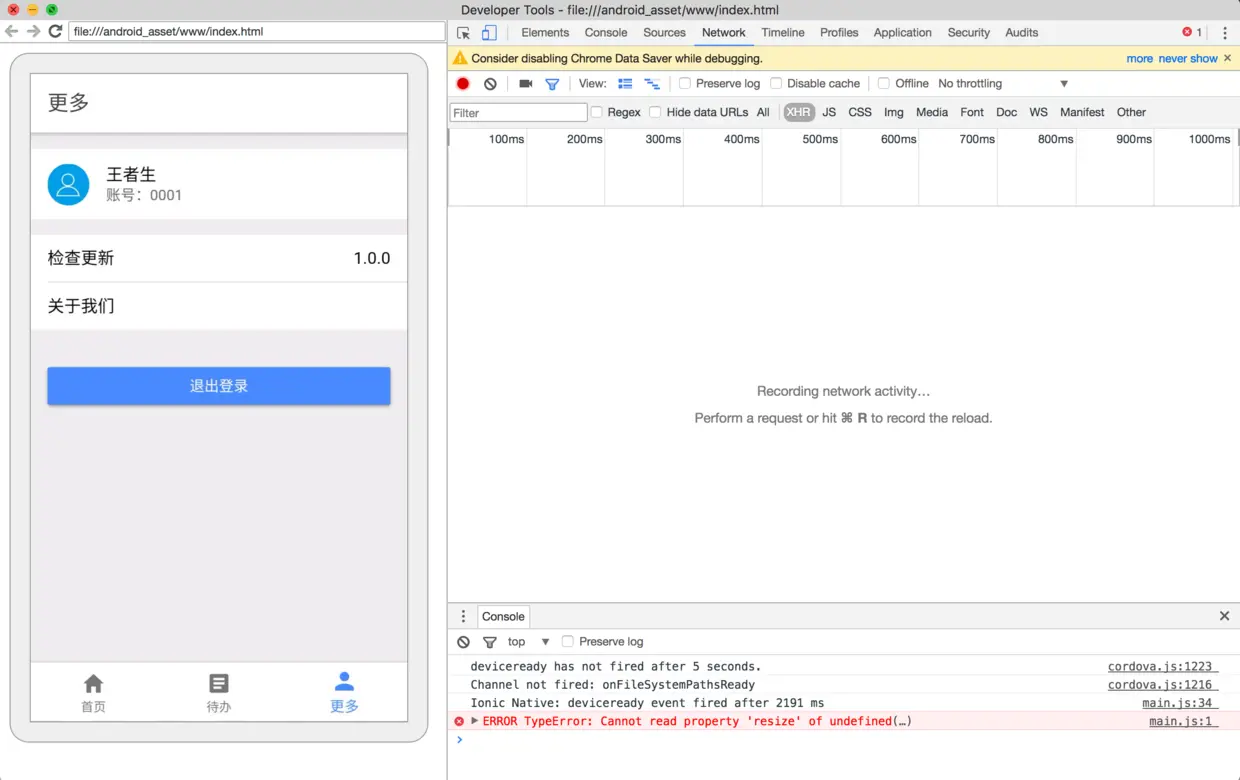Expand the TypeError error message

tap(475, 721)
